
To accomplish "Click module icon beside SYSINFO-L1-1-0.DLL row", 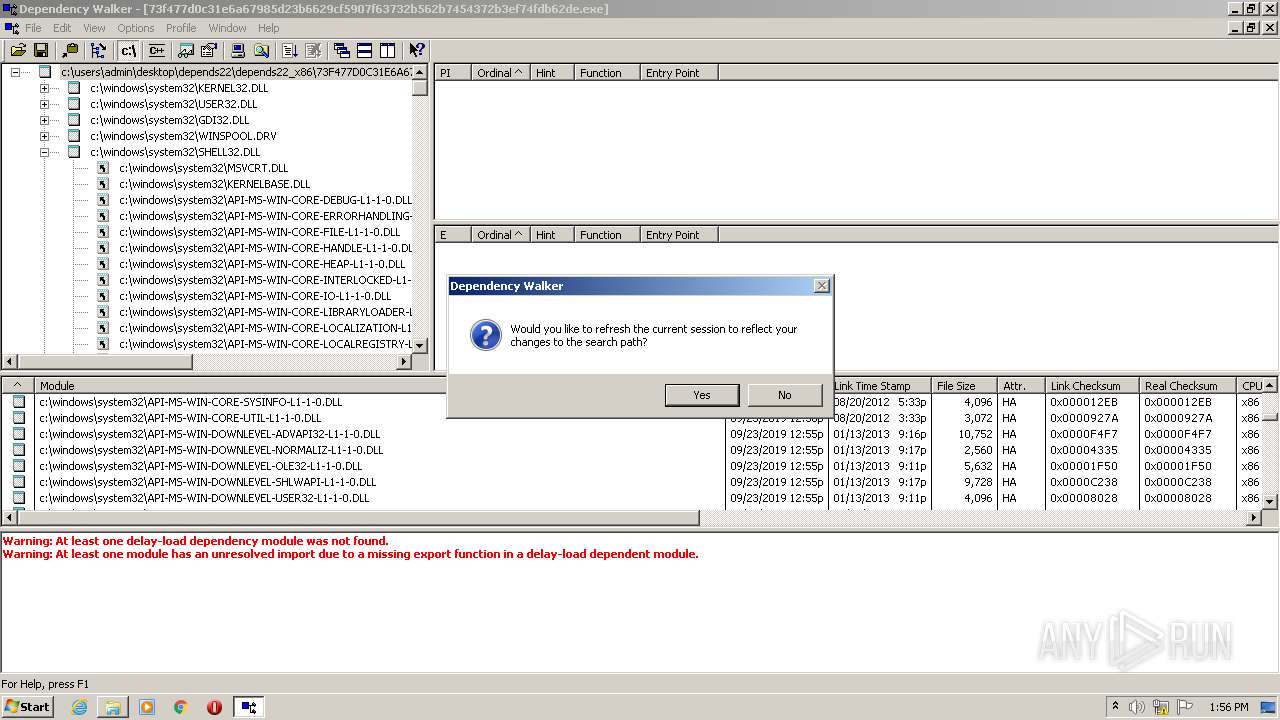I will (18, 402).
